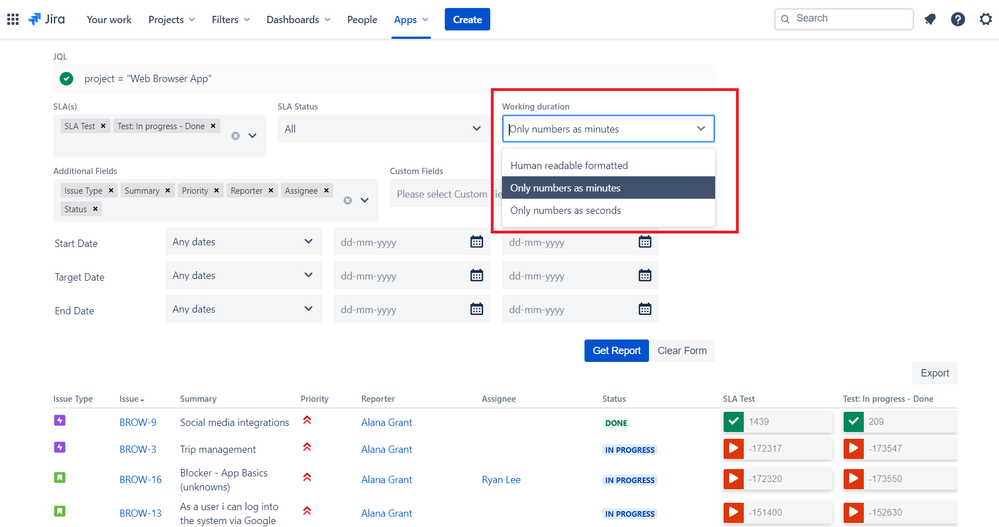Viewport: 999px width, 527px height.
Task: Remove the Summary field tag
Action: [x=168, y=191]
